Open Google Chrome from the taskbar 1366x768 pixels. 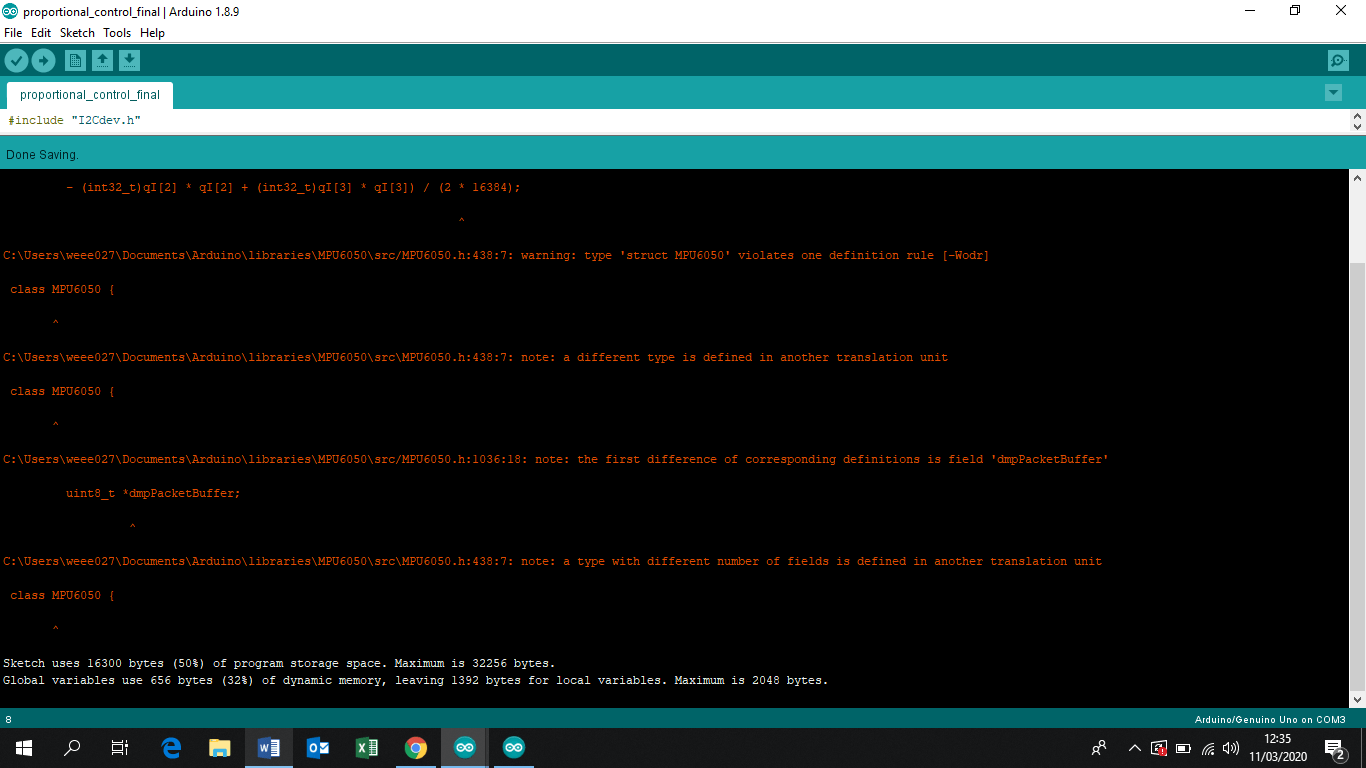click(x=416, y=748)
